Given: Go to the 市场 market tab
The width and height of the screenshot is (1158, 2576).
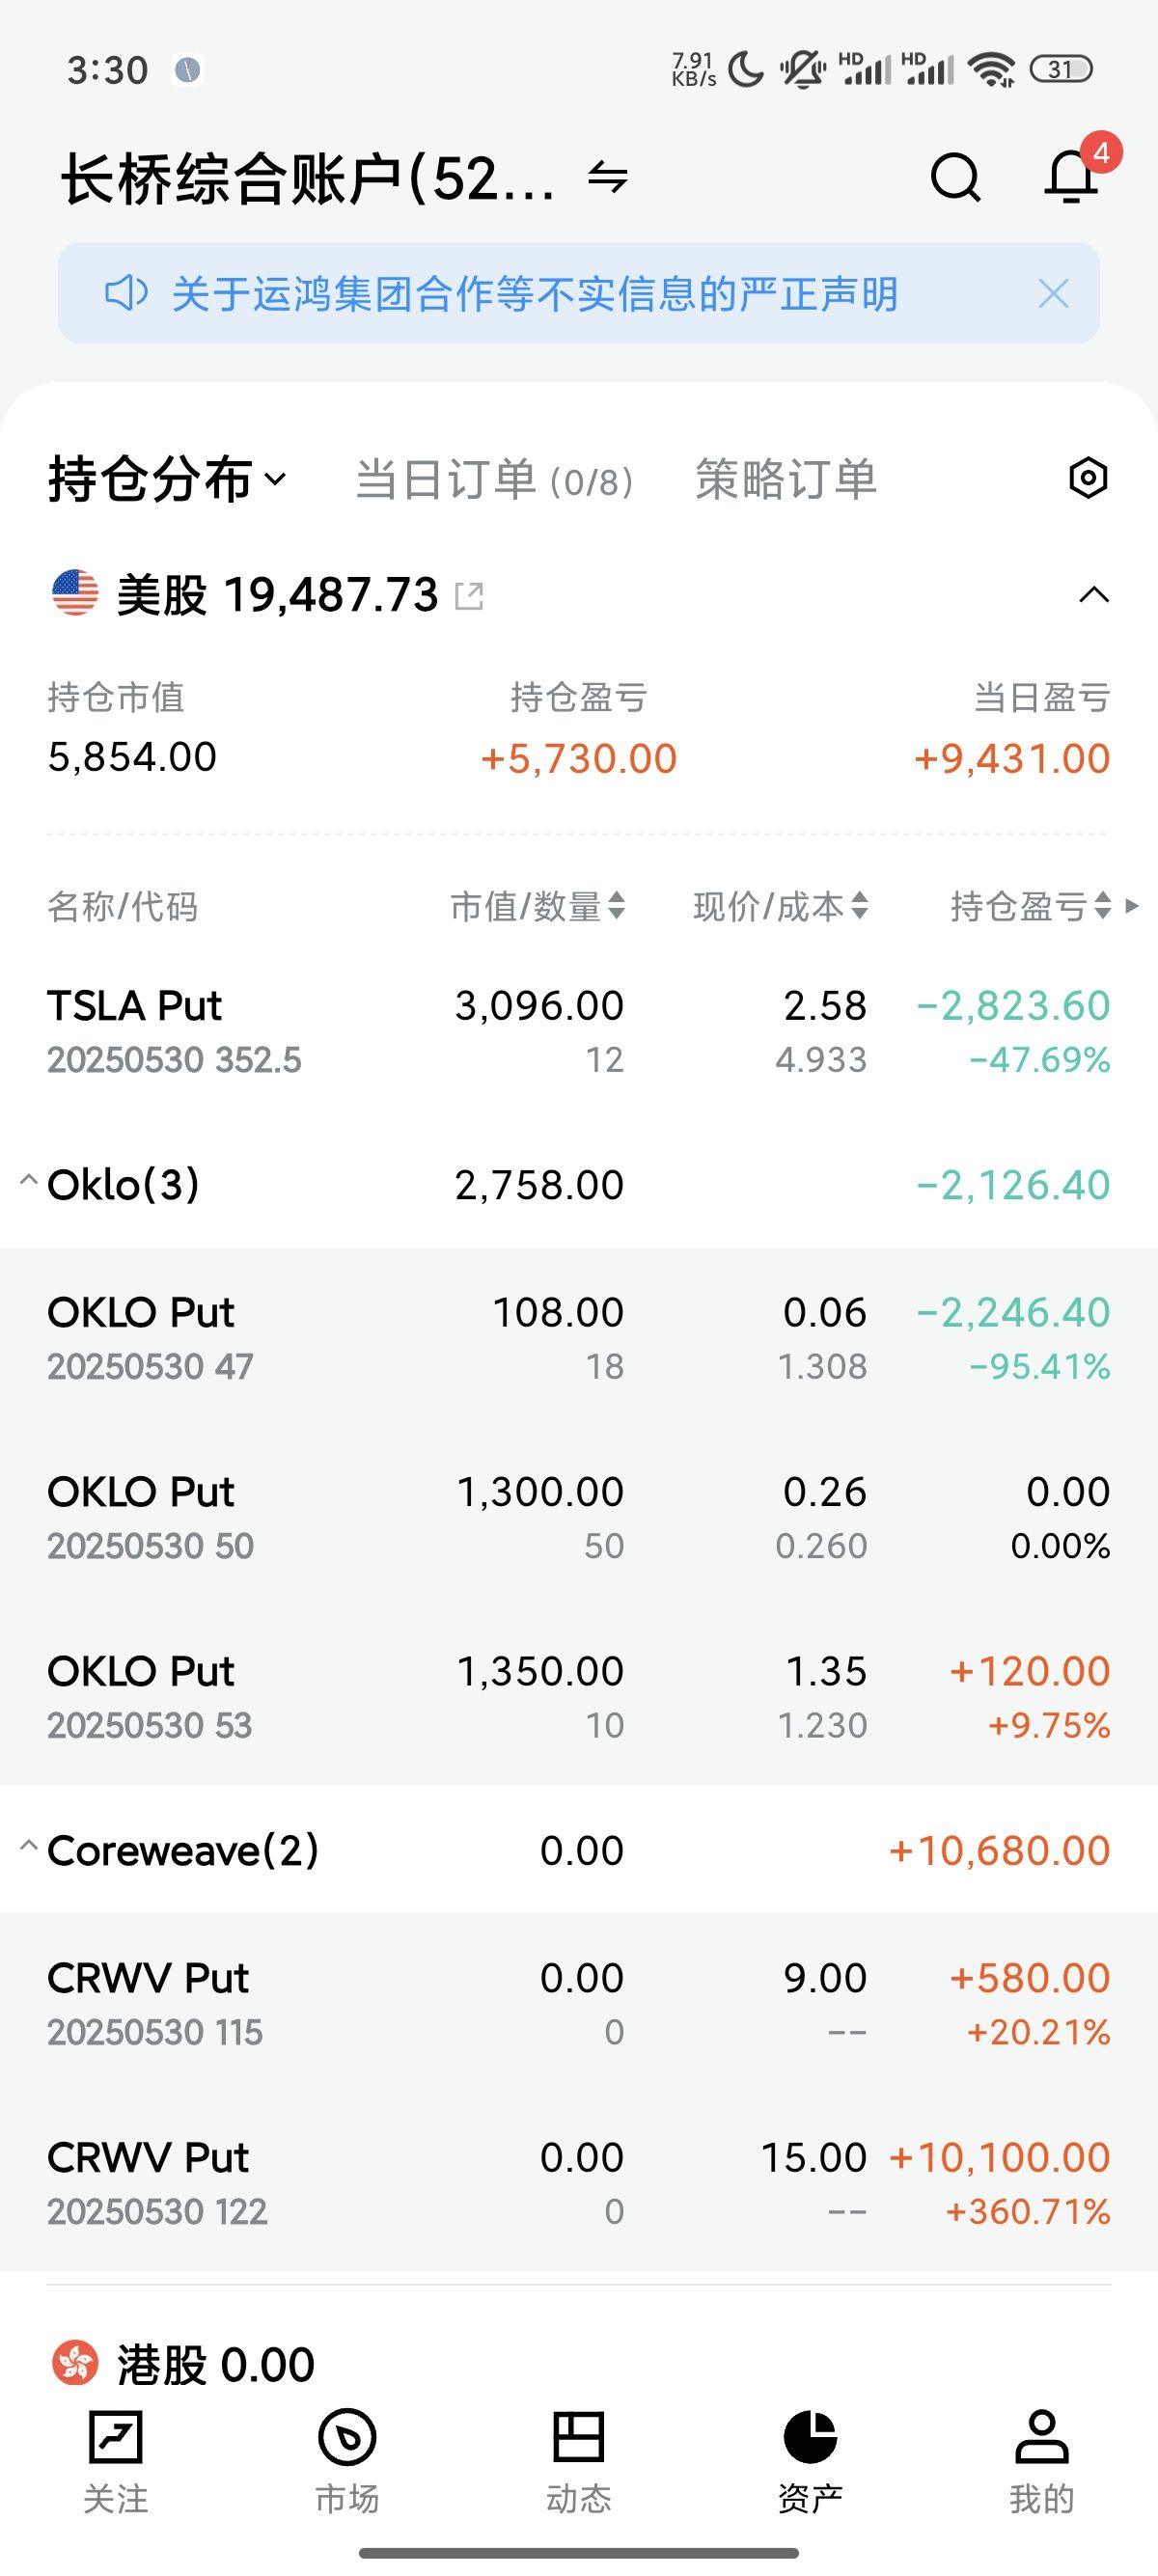Looking at the screenshot, I should [x=347, y=2460].
